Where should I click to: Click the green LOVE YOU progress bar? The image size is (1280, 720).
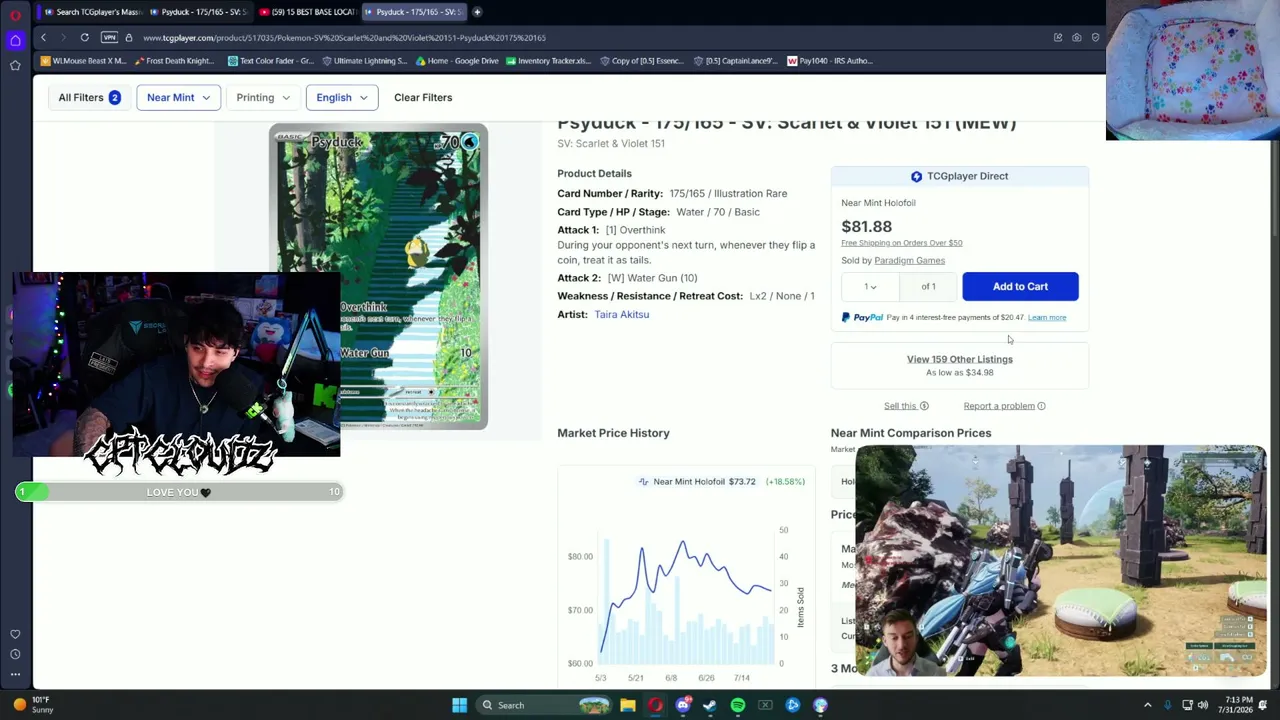tap(180, 492)
